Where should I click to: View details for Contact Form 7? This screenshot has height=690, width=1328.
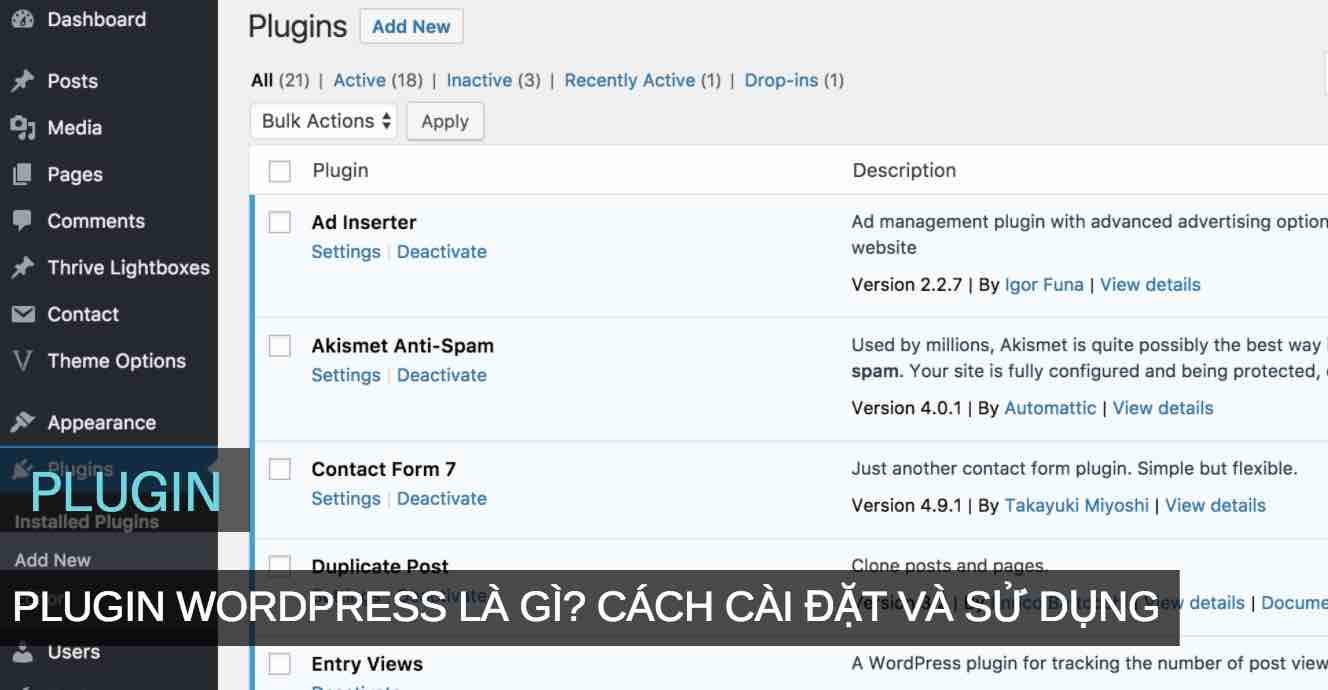click(1216, 506)
